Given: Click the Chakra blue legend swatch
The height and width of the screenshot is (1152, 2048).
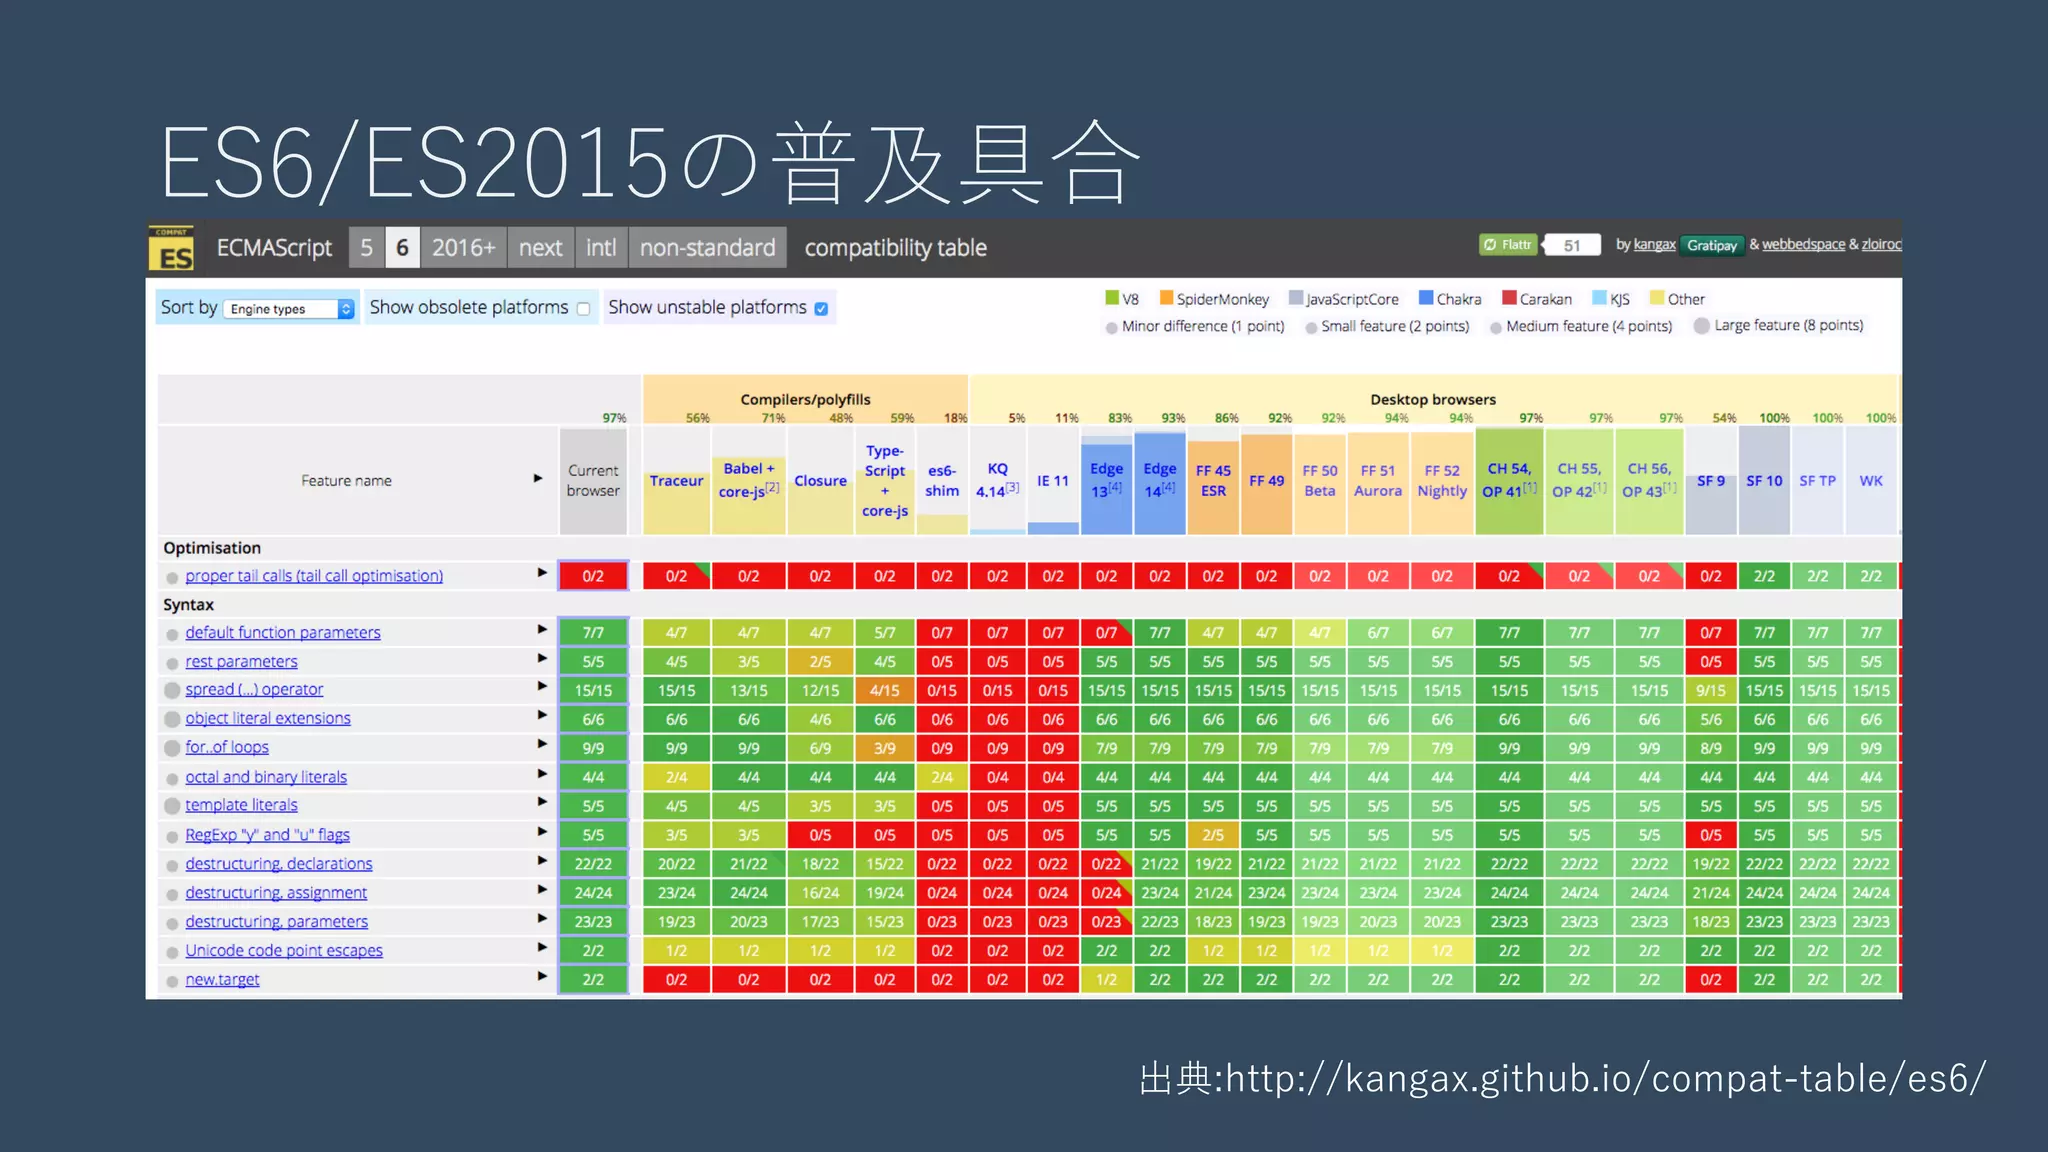Looking at the screenshot, I should coord(1426,298).
